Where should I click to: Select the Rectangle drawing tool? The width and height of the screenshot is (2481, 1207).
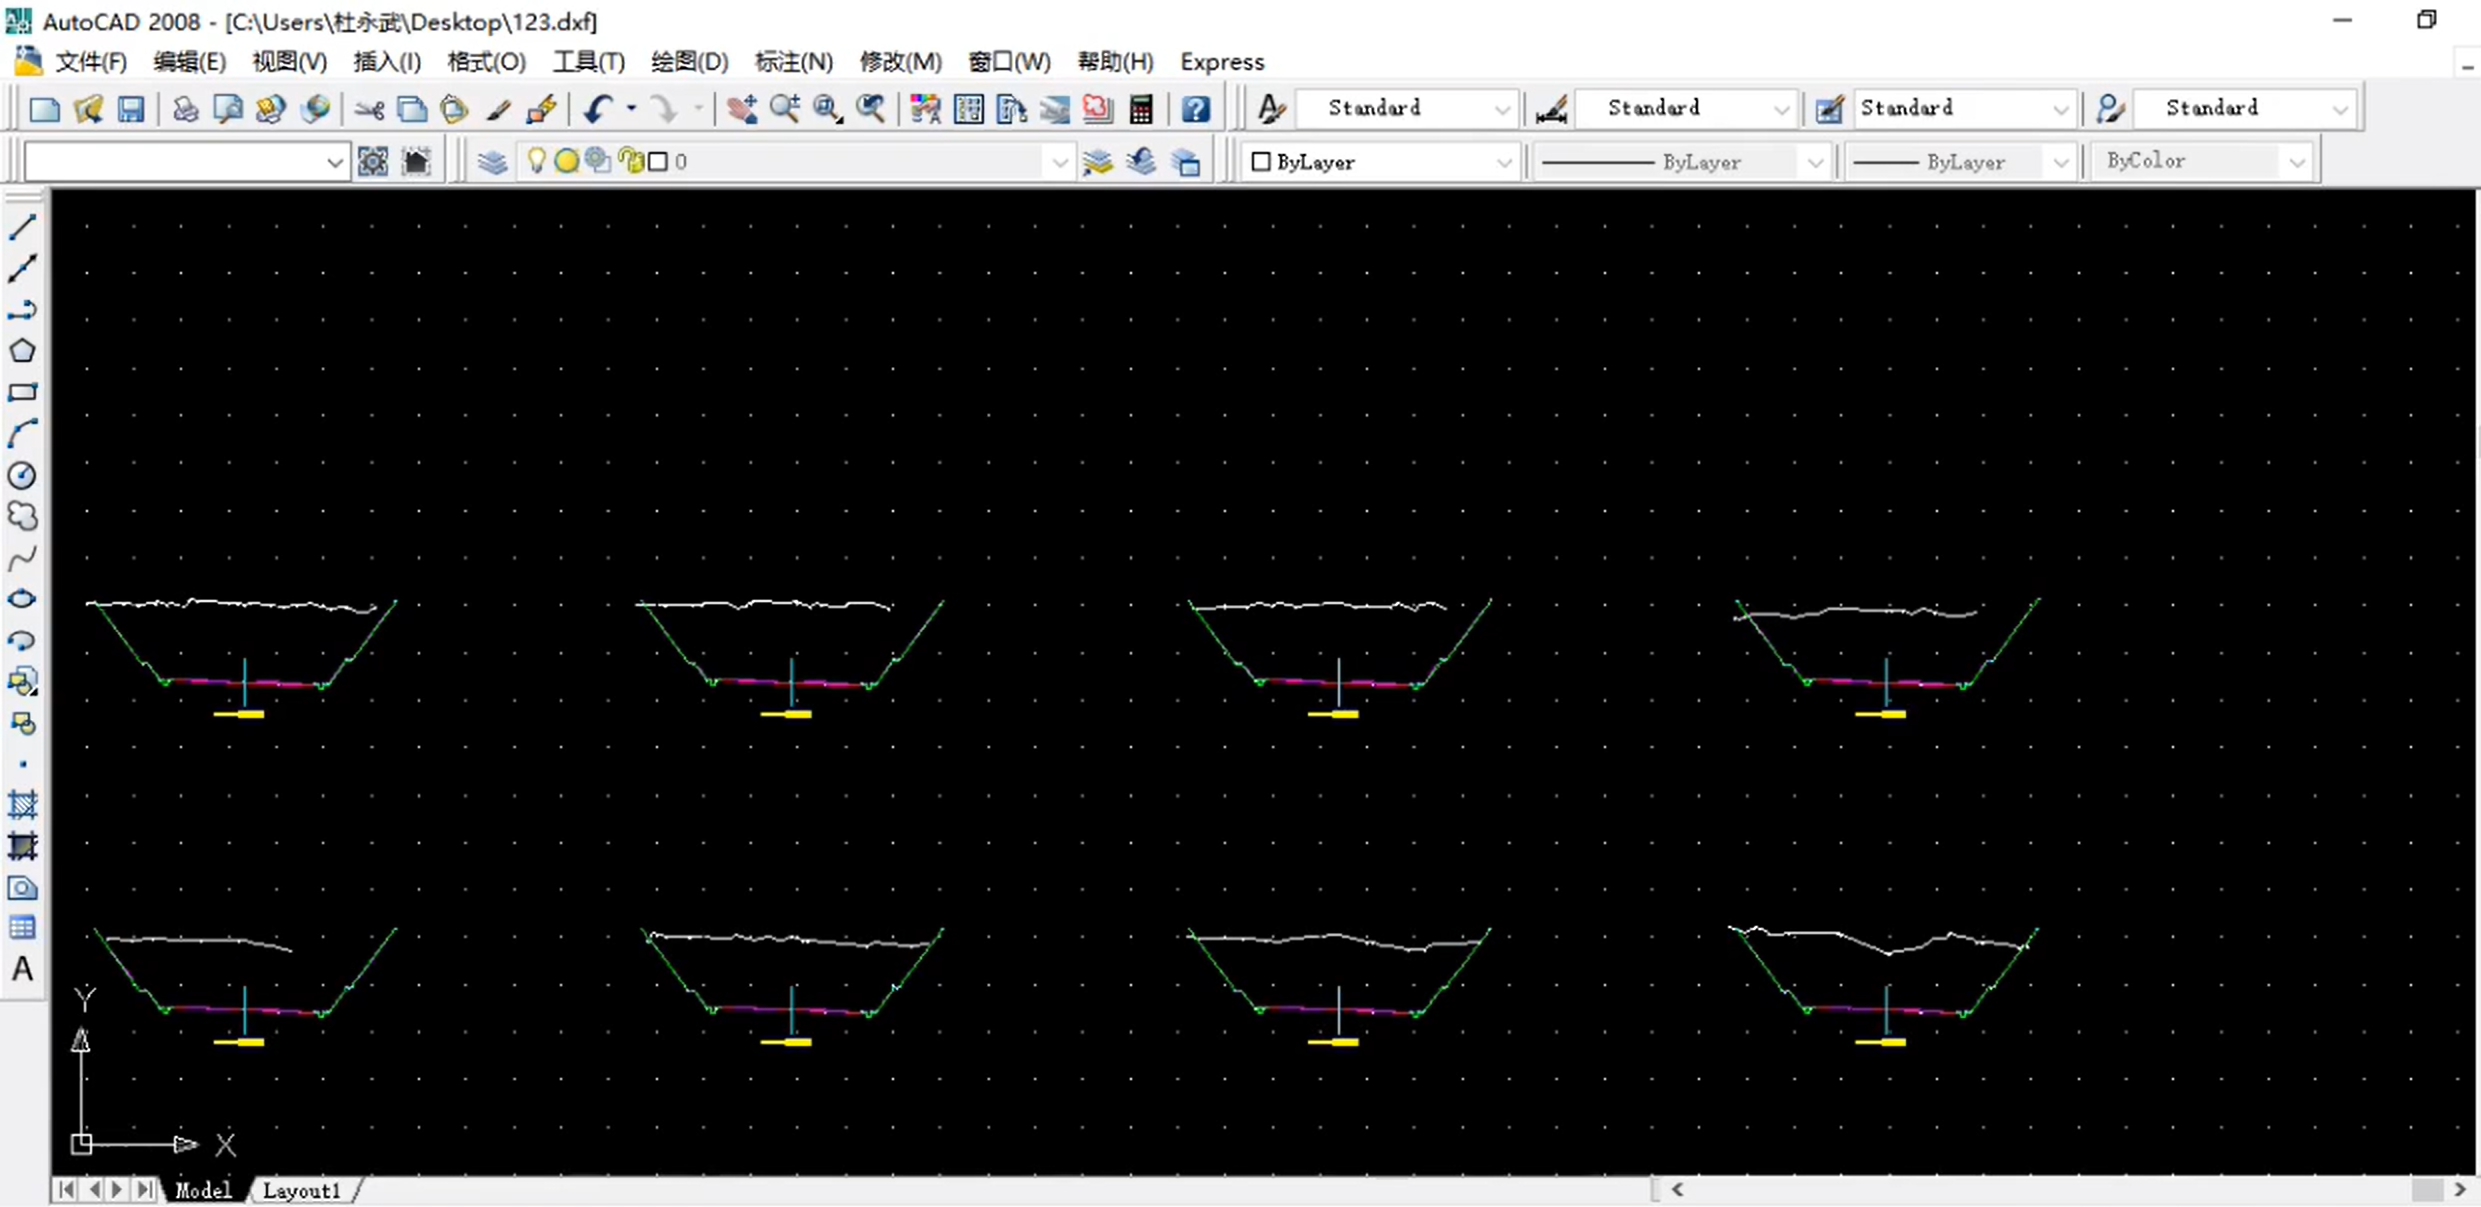pyautogui.click(x=22, y=392)
